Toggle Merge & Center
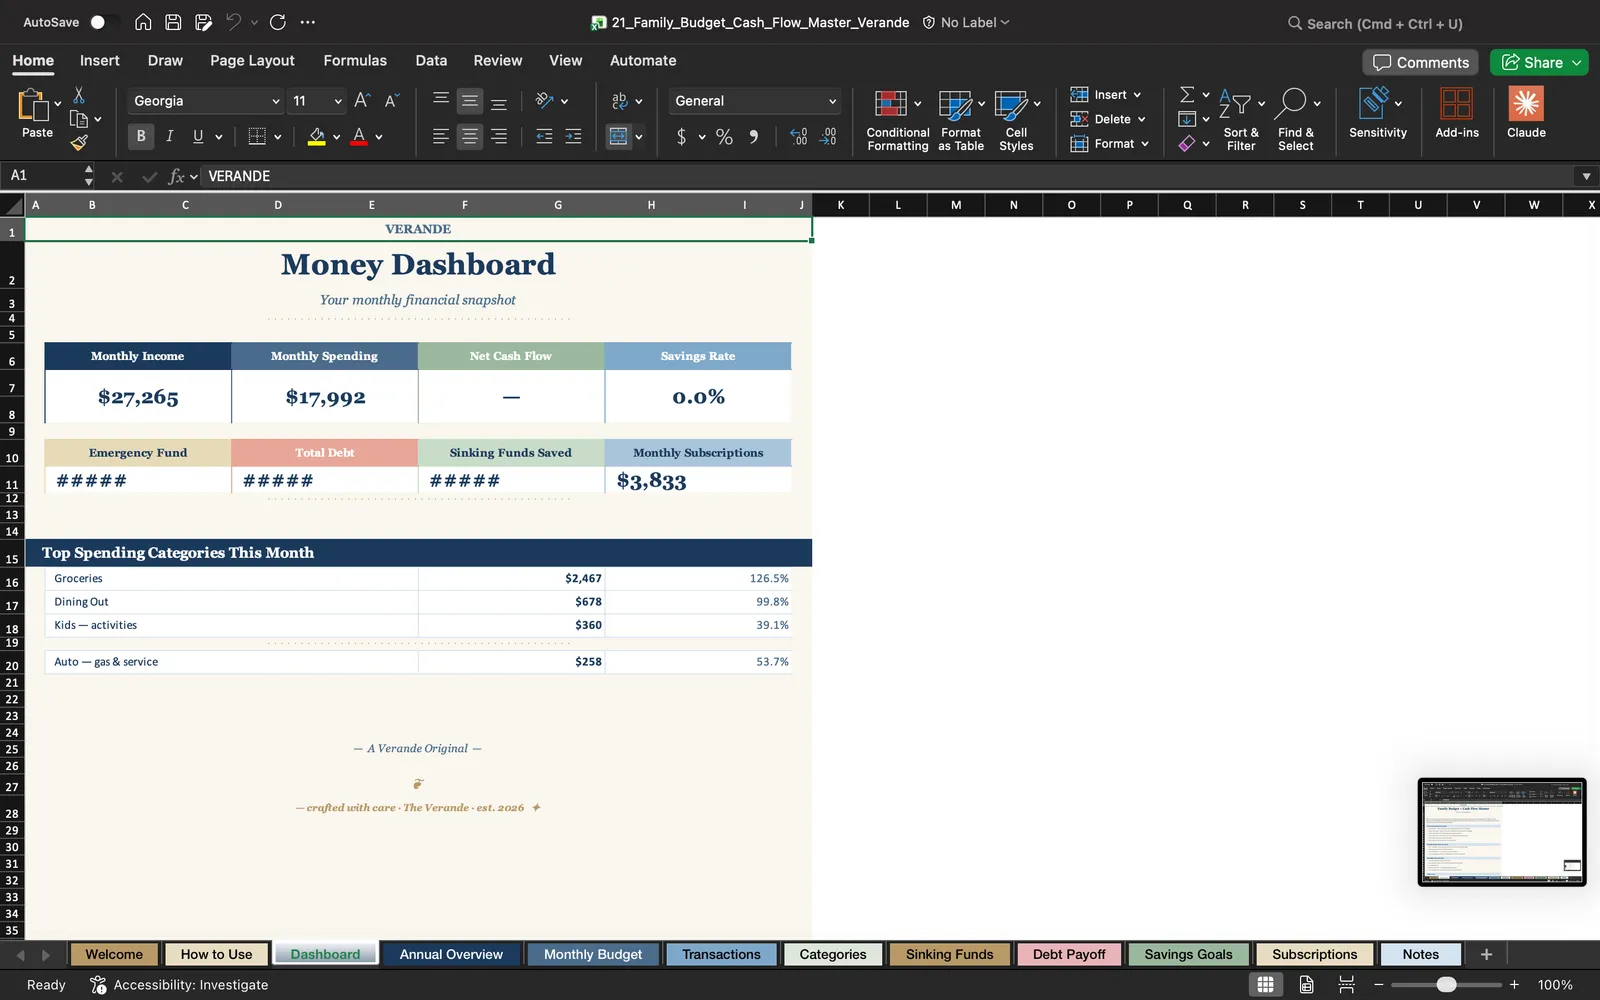The height and width of the screenshot is (1000, 1600). [x=619, y=136]
